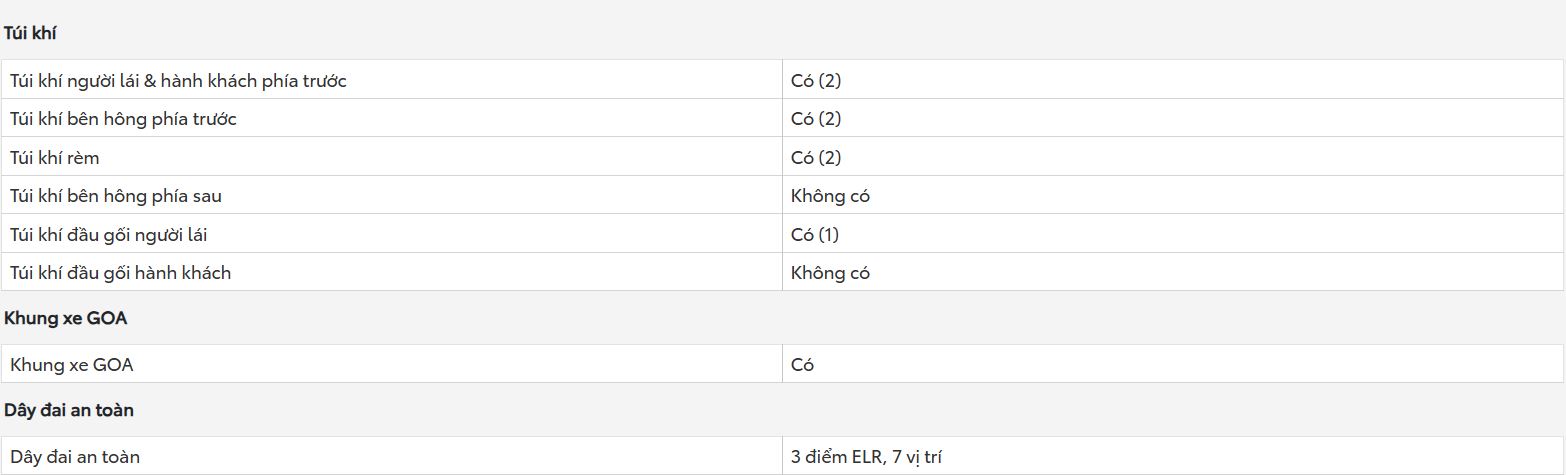Viewport: 1566px width, 475px height.
Task: Click the Có (1) knee airbag value
Action: (x=815, y=235)
